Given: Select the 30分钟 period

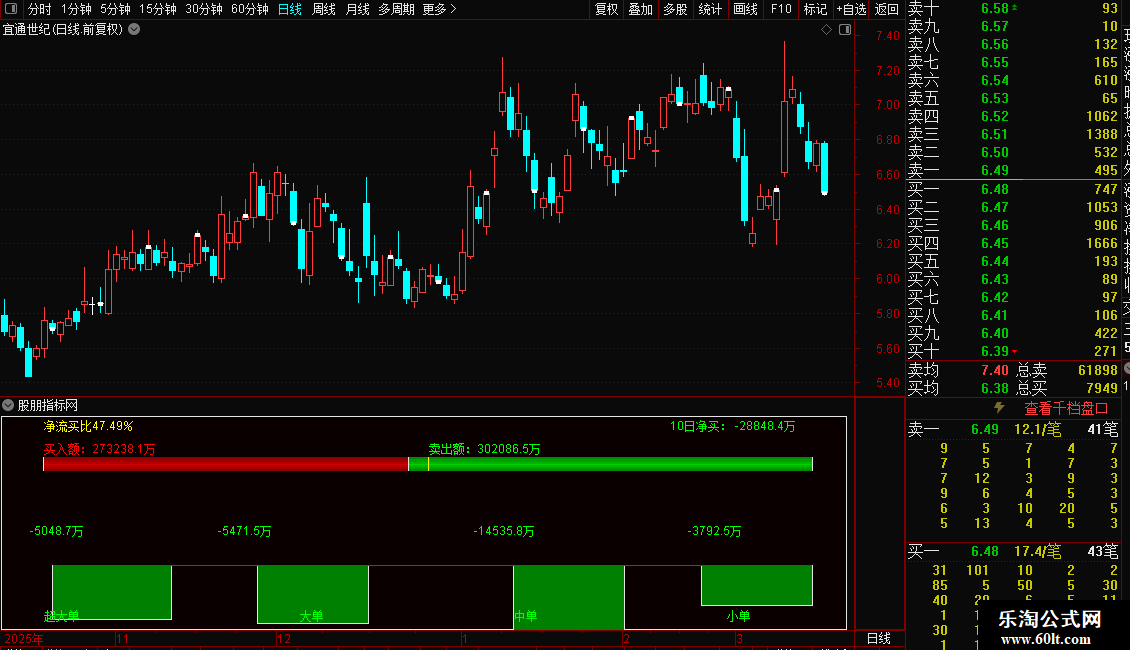Looking at the screenshot, I should point(203,9).
